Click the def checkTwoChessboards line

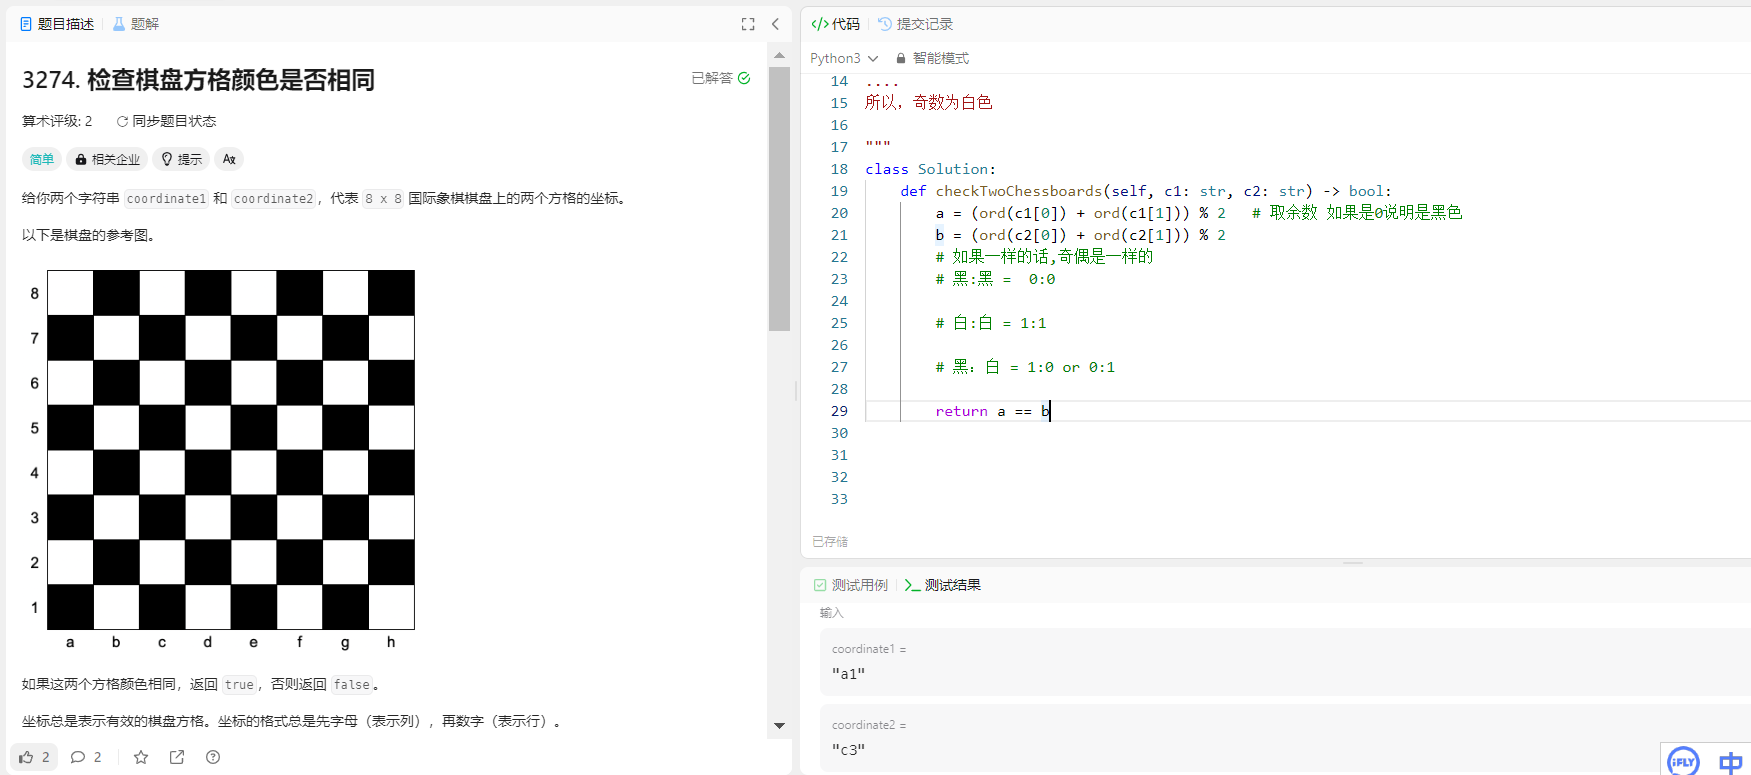[x=1145, y=191]
